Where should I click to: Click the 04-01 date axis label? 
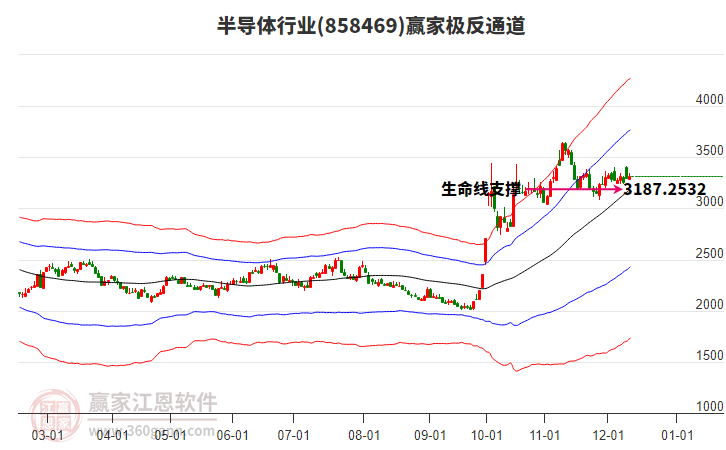point(113,435)
